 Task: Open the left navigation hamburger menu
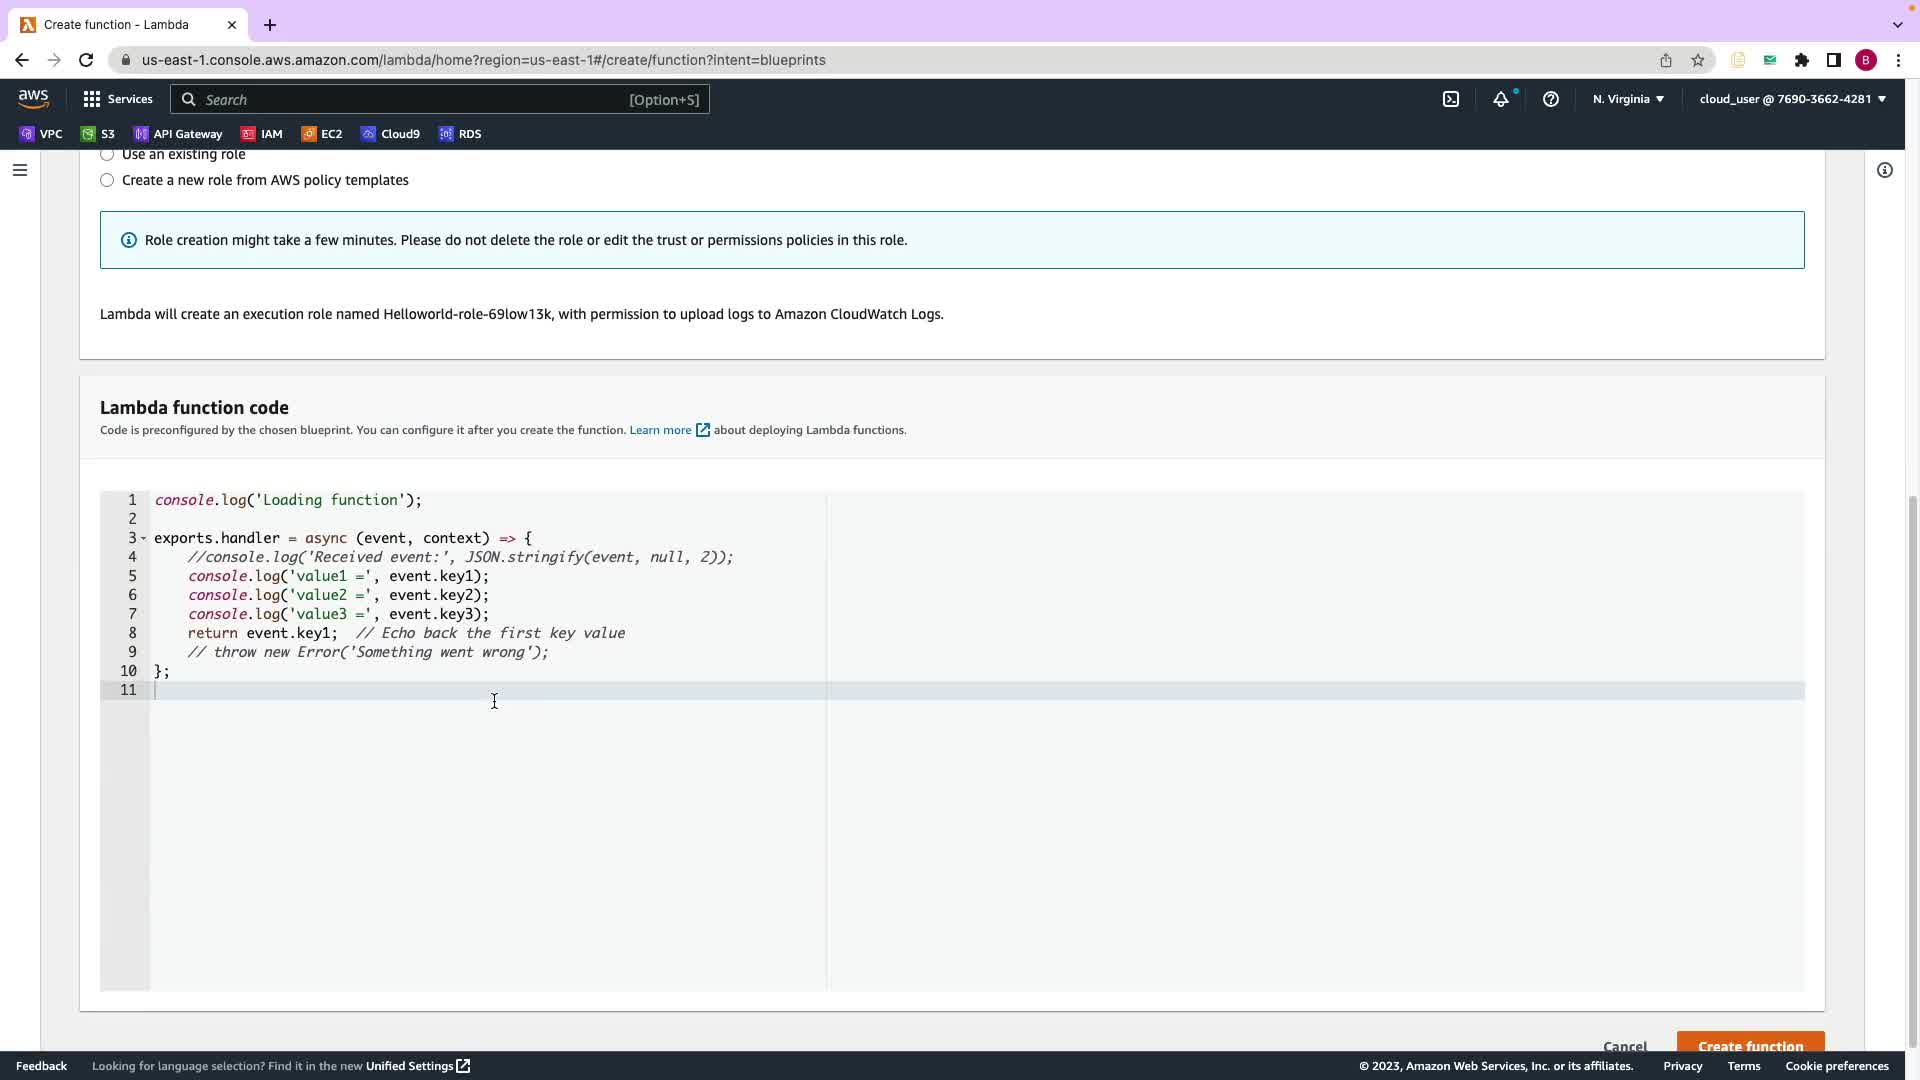pyautogui.click(x=19, y=170)
